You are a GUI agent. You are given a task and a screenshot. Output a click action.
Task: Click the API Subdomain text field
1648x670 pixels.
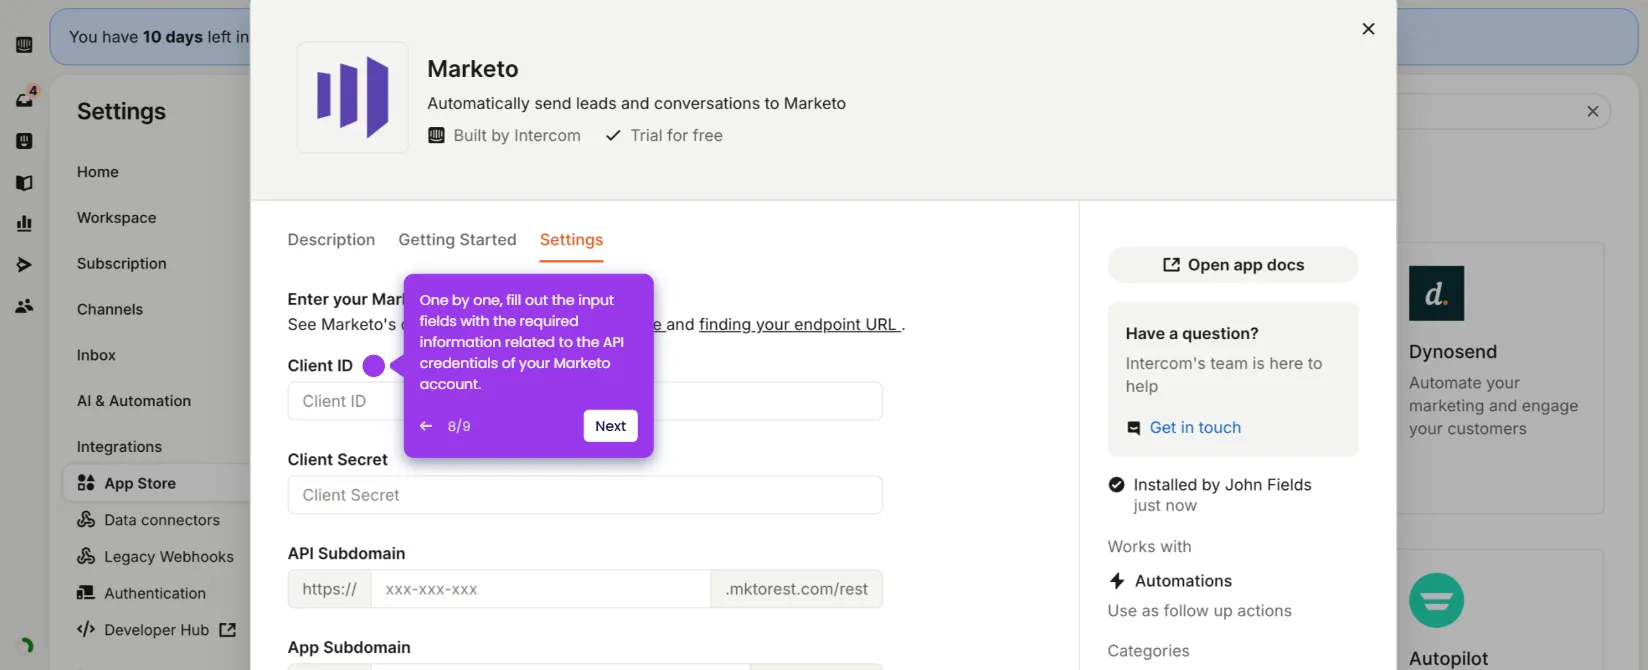(540, 589)
